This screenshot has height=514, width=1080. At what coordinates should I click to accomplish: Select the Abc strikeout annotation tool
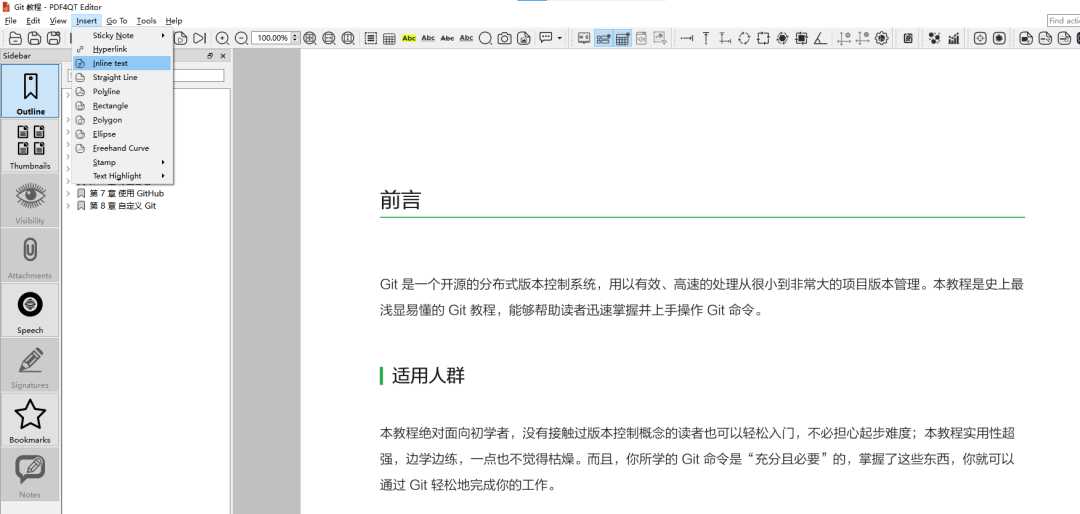pyautogui.click(x=448, y=39)
